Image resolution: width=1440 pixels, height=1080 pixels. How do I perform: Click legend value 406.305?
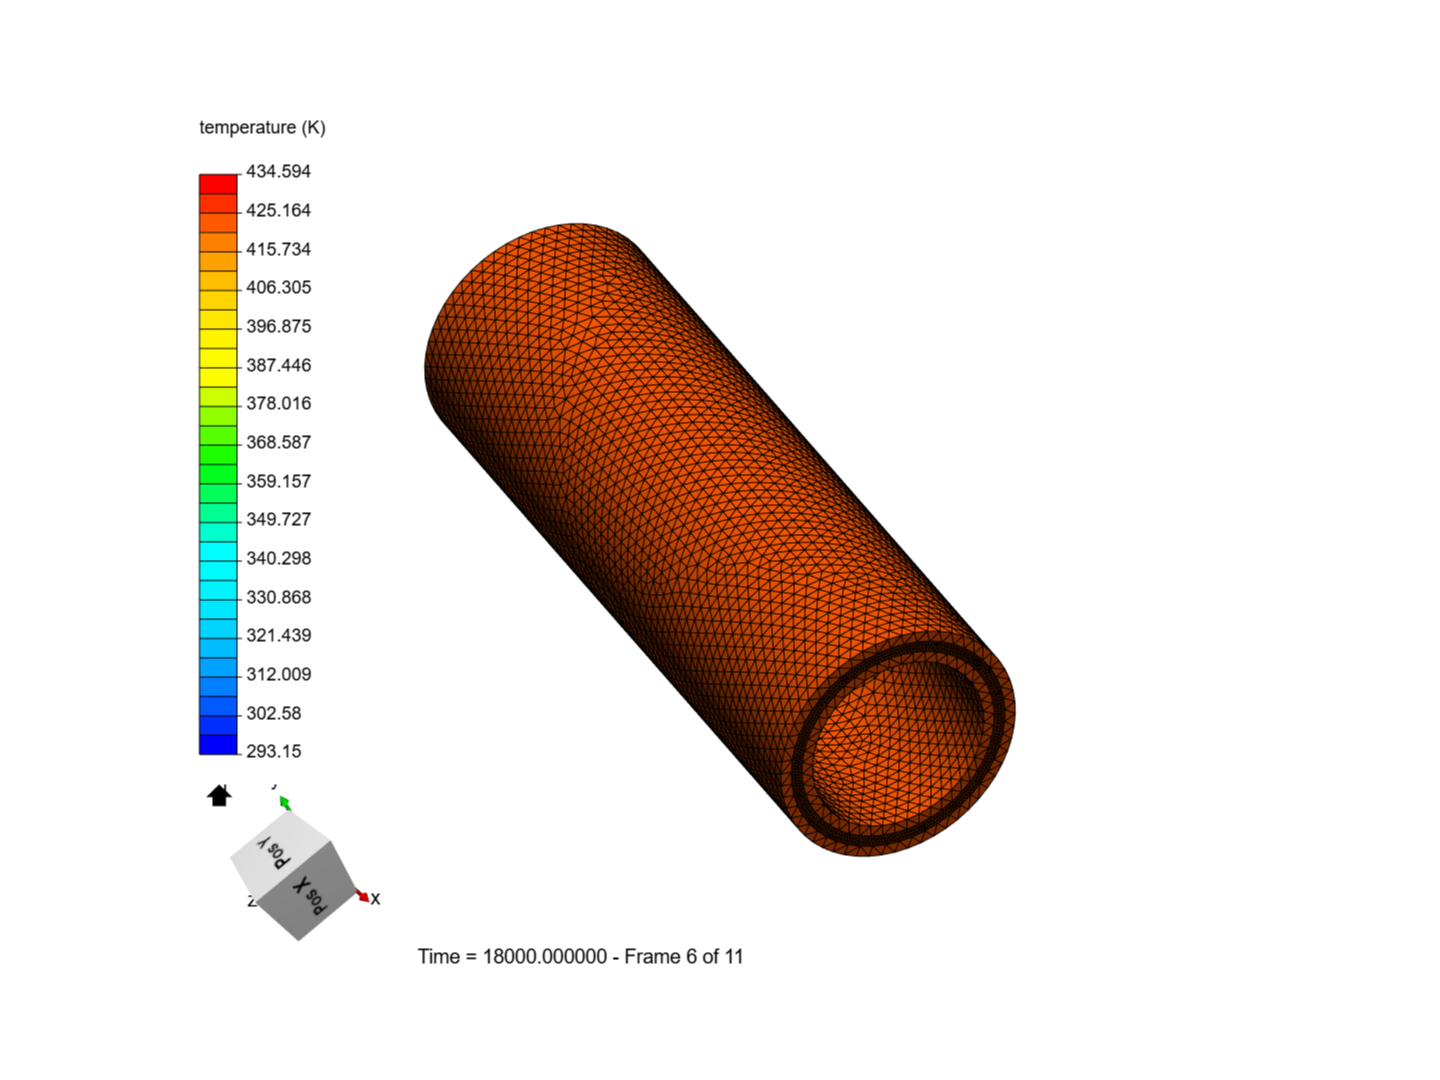click(279, 287)
